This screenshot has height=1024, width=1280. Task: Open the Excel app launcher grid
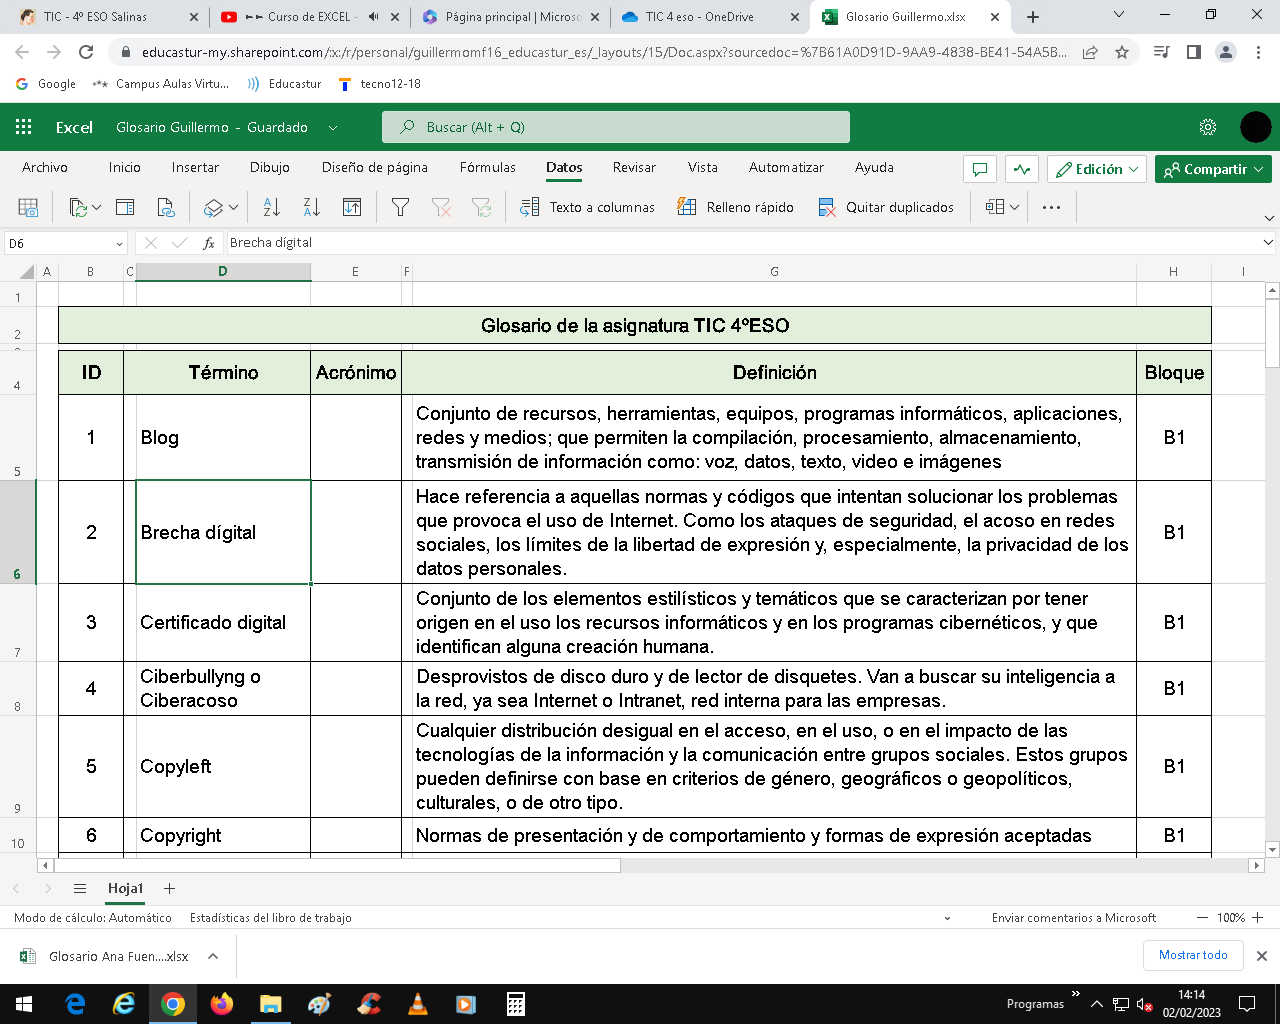(x=24, y=127)
